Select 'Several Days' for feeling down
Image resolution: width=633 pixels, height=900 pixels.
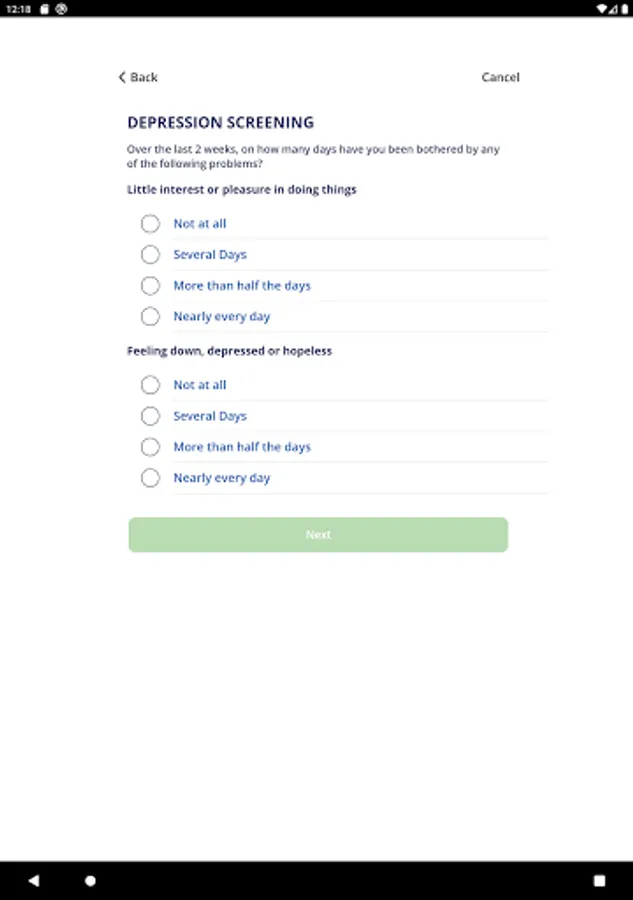pos(150,416)
